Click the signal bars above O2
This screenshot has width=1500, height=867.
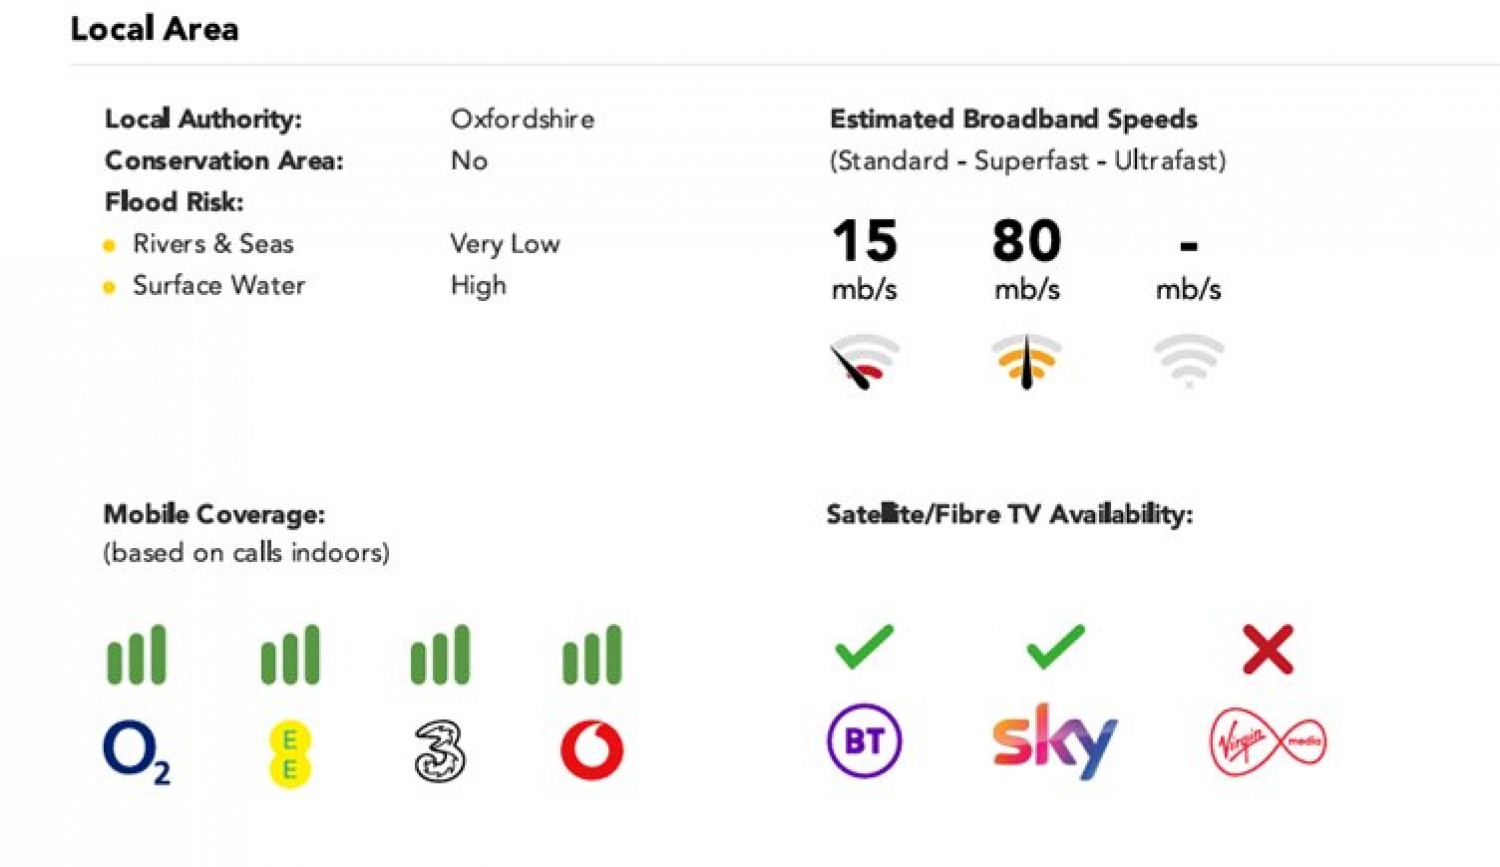[x=137, y=655]
